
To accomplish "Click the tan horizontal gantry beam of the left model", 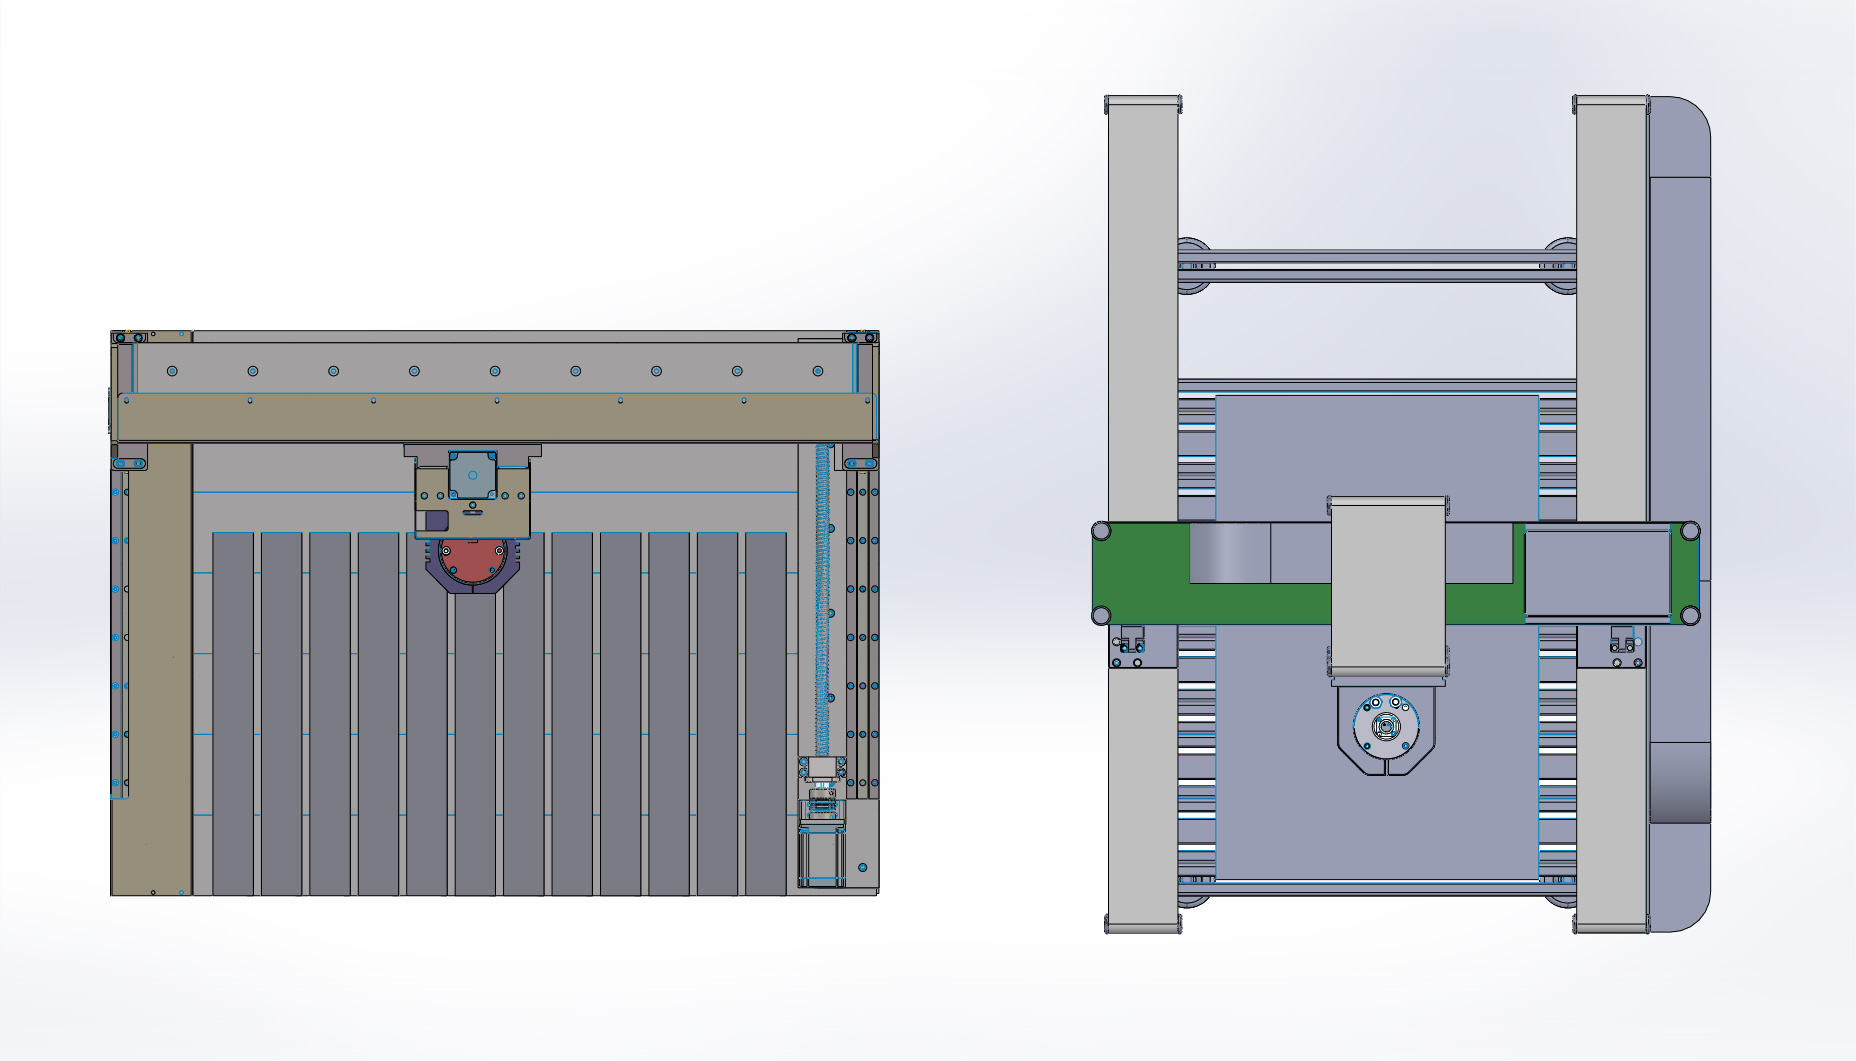I will [496, 418].
